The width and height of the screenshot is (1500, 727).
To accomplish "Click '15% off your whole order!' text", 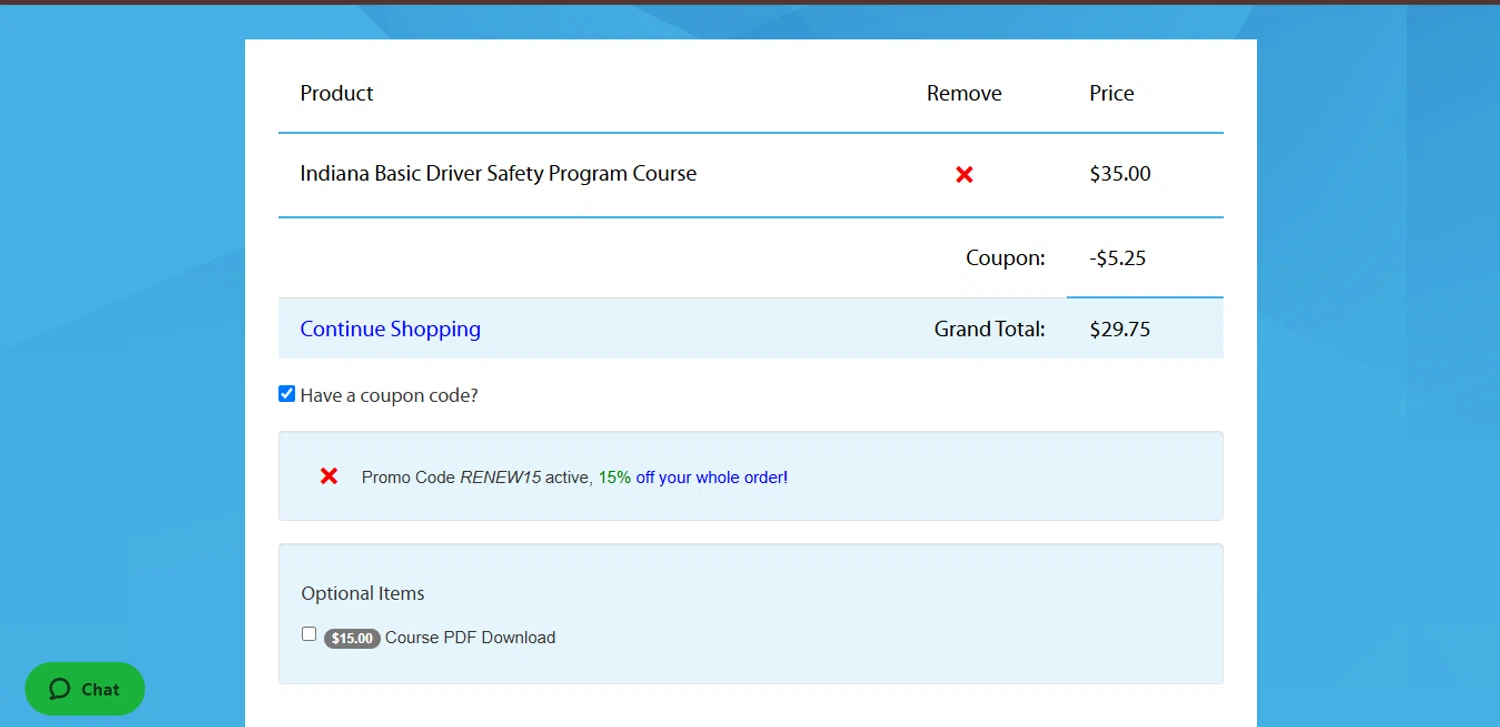I will point(693,478).
